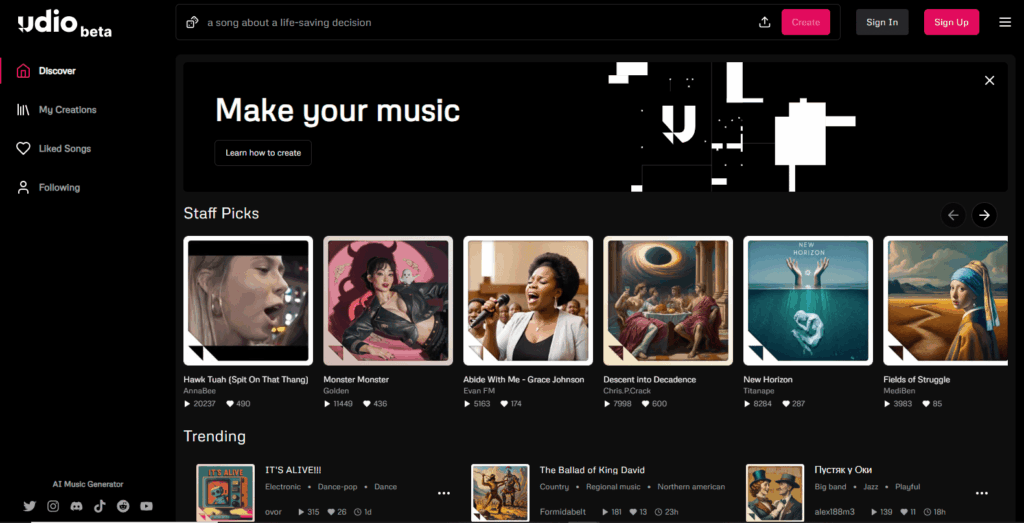Open the TikTok social icon
The width and height of the screenshot is (1024, 523).
point(99,506)
